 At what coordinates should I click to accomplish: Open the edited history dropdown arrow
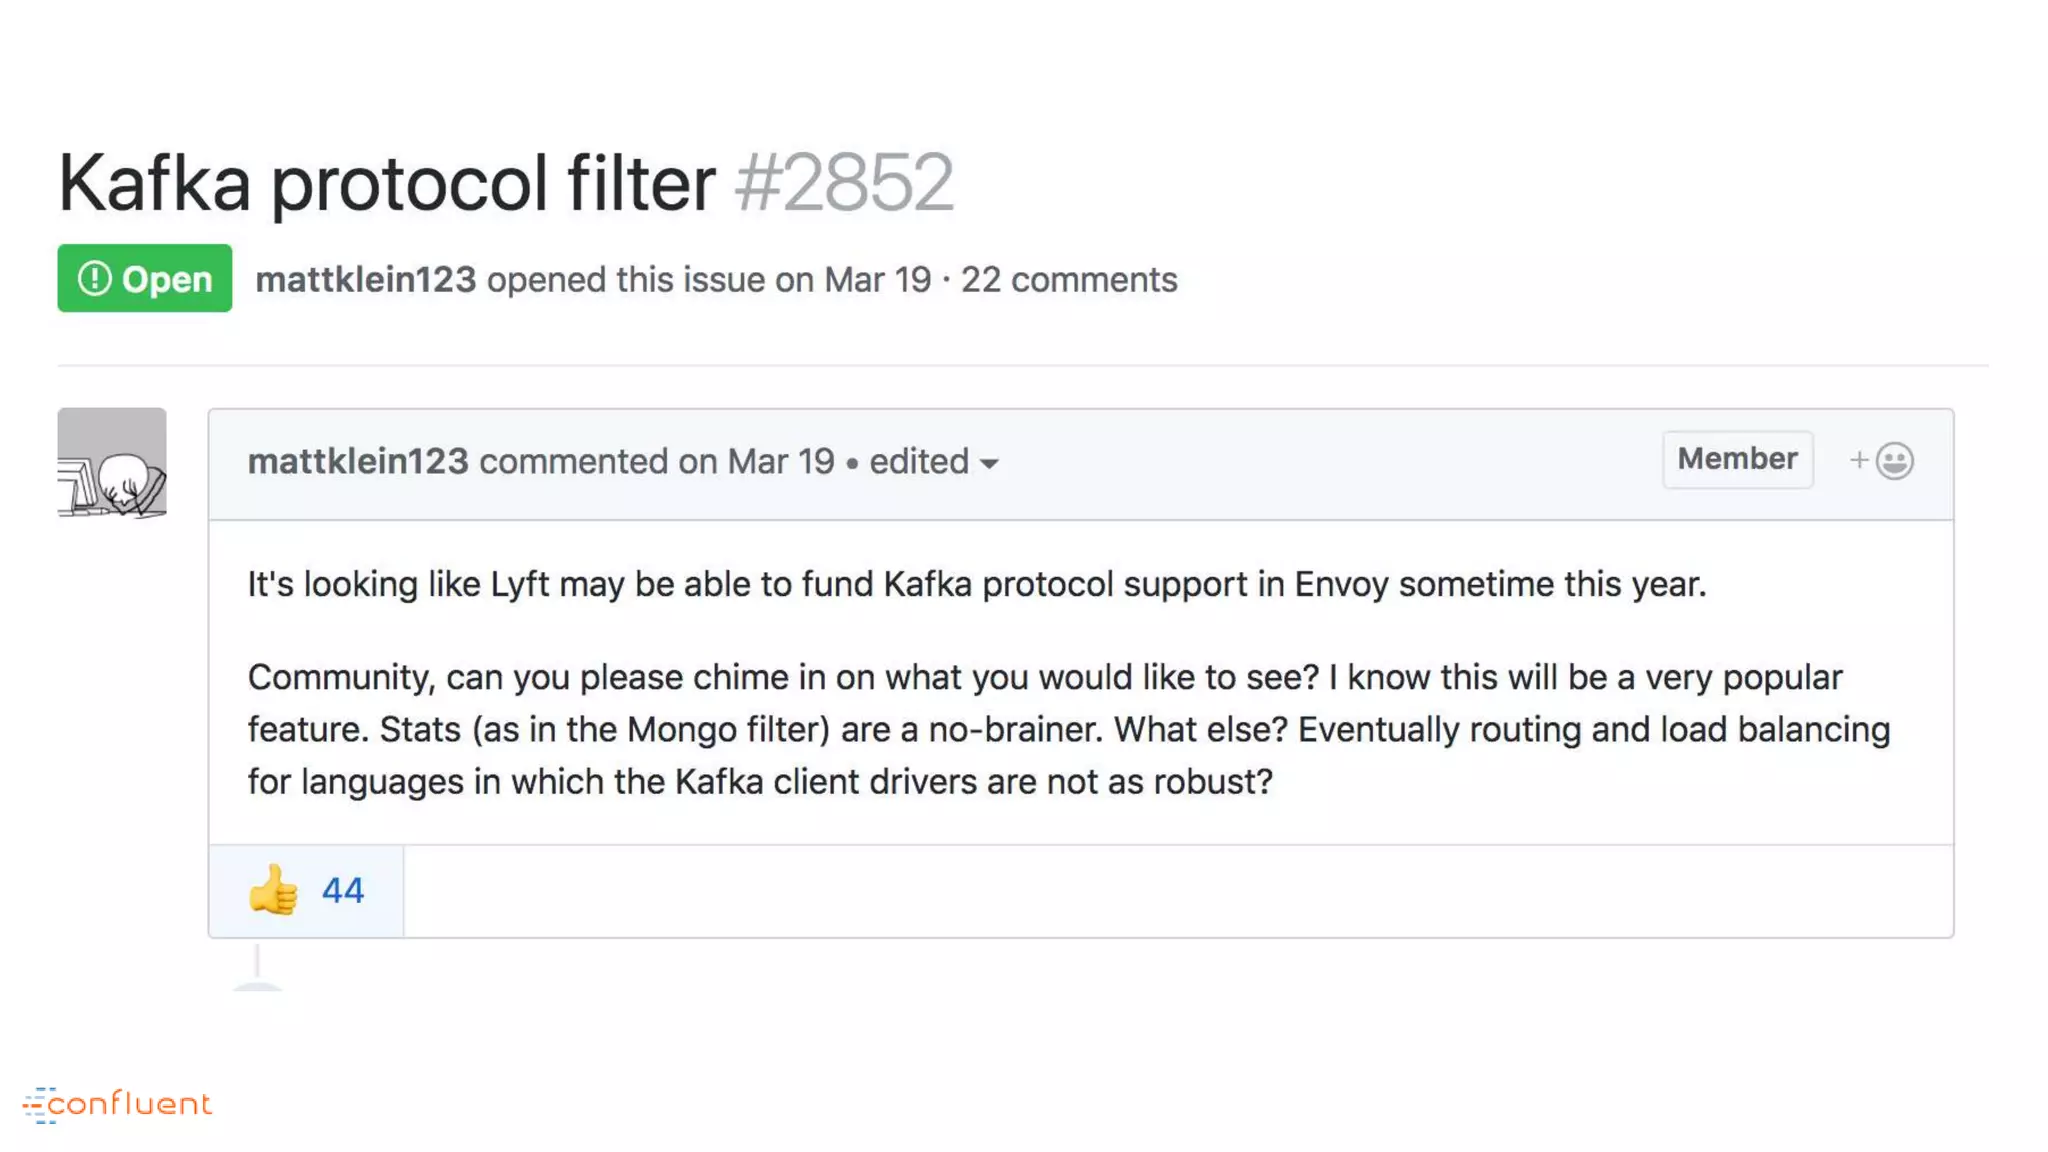[x=989, y=464]
